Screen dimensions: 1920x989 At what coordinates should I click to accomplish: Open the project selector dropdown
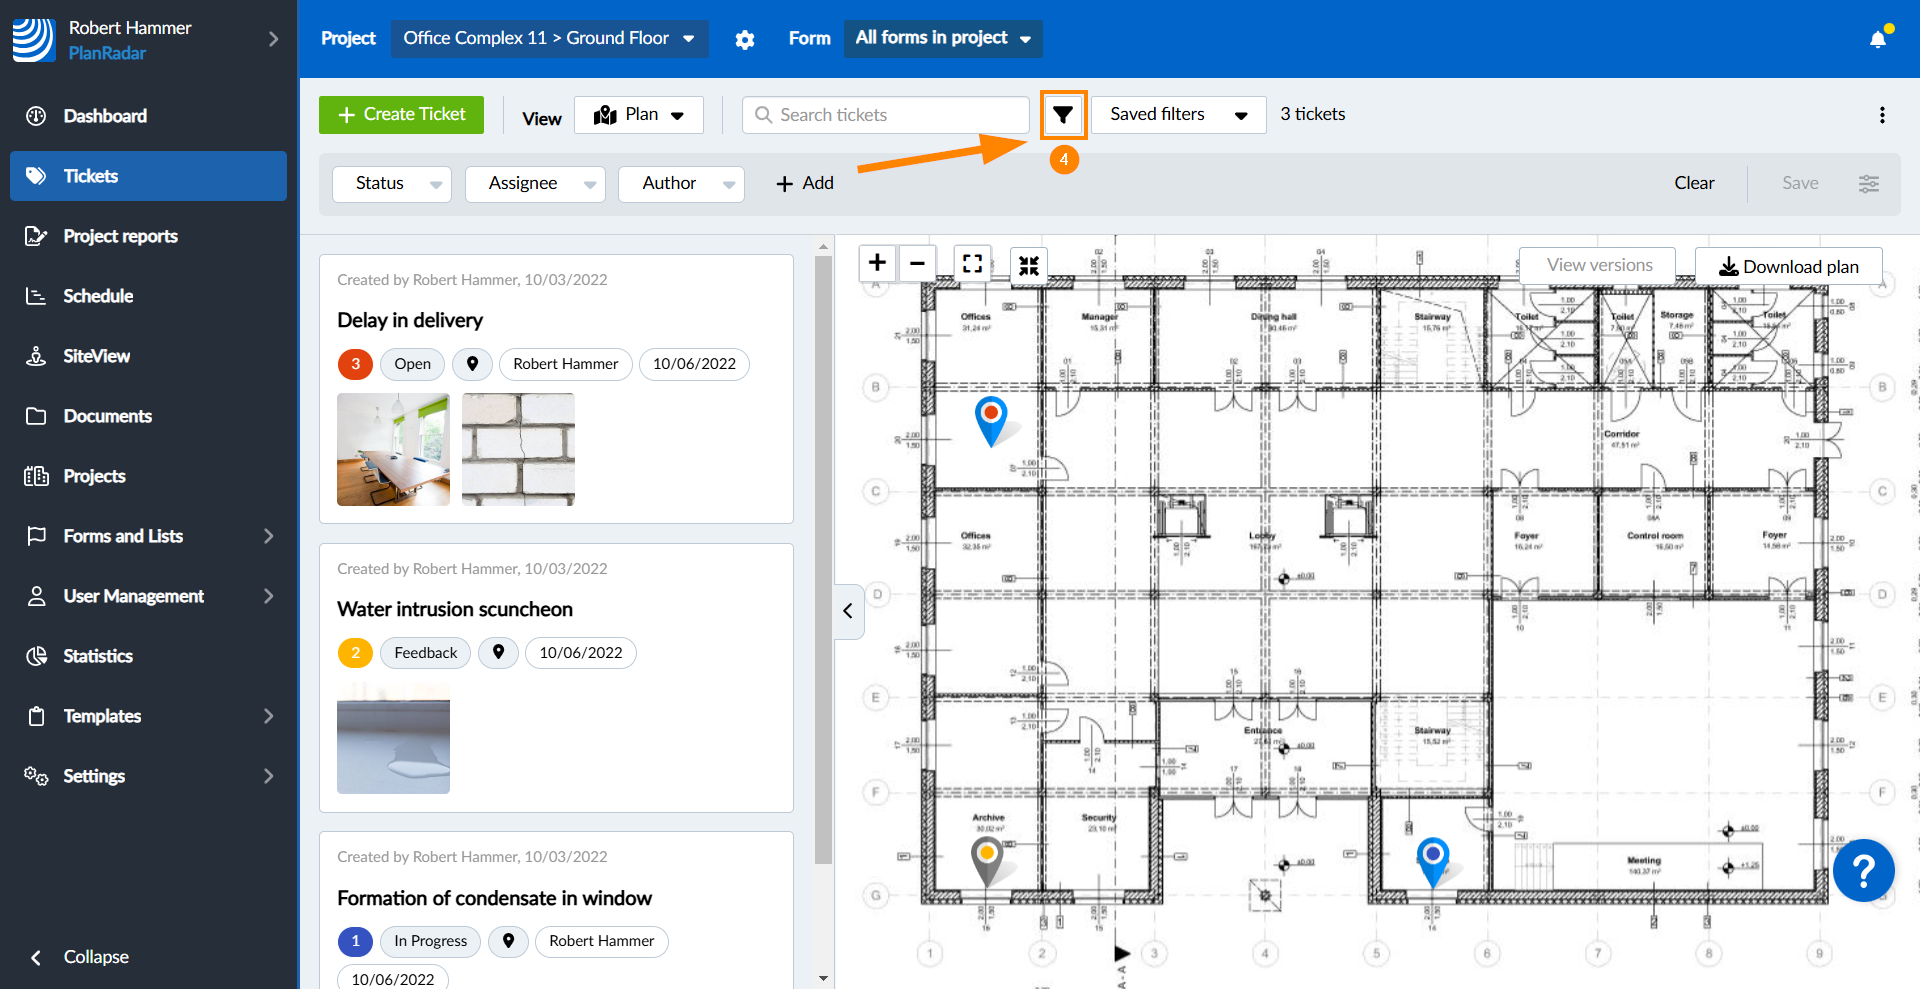pos(549,38)
